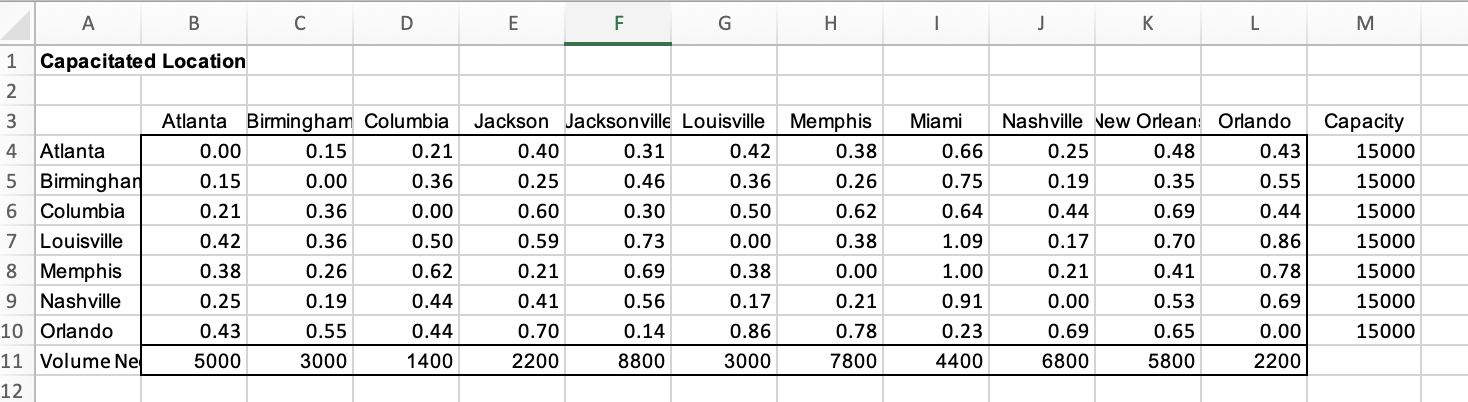This screenshot has width=1468, height=402.
Task: Click the 'Orlando' heading in row 3
Action: [1253, 122]
